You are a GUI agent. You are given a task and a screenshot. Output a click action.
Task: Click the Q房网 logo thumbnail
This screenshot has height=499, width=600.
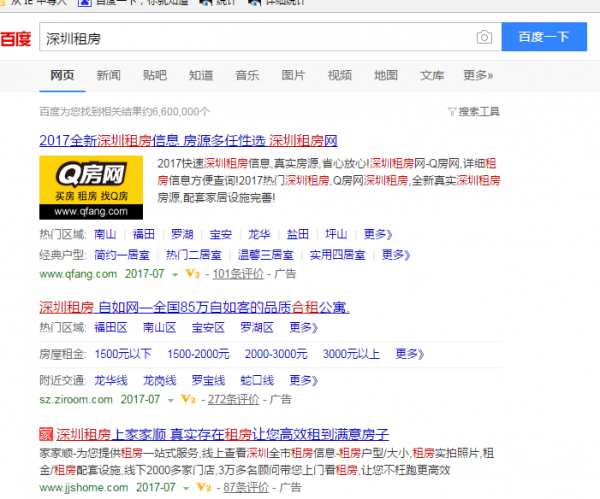(84, 187)
